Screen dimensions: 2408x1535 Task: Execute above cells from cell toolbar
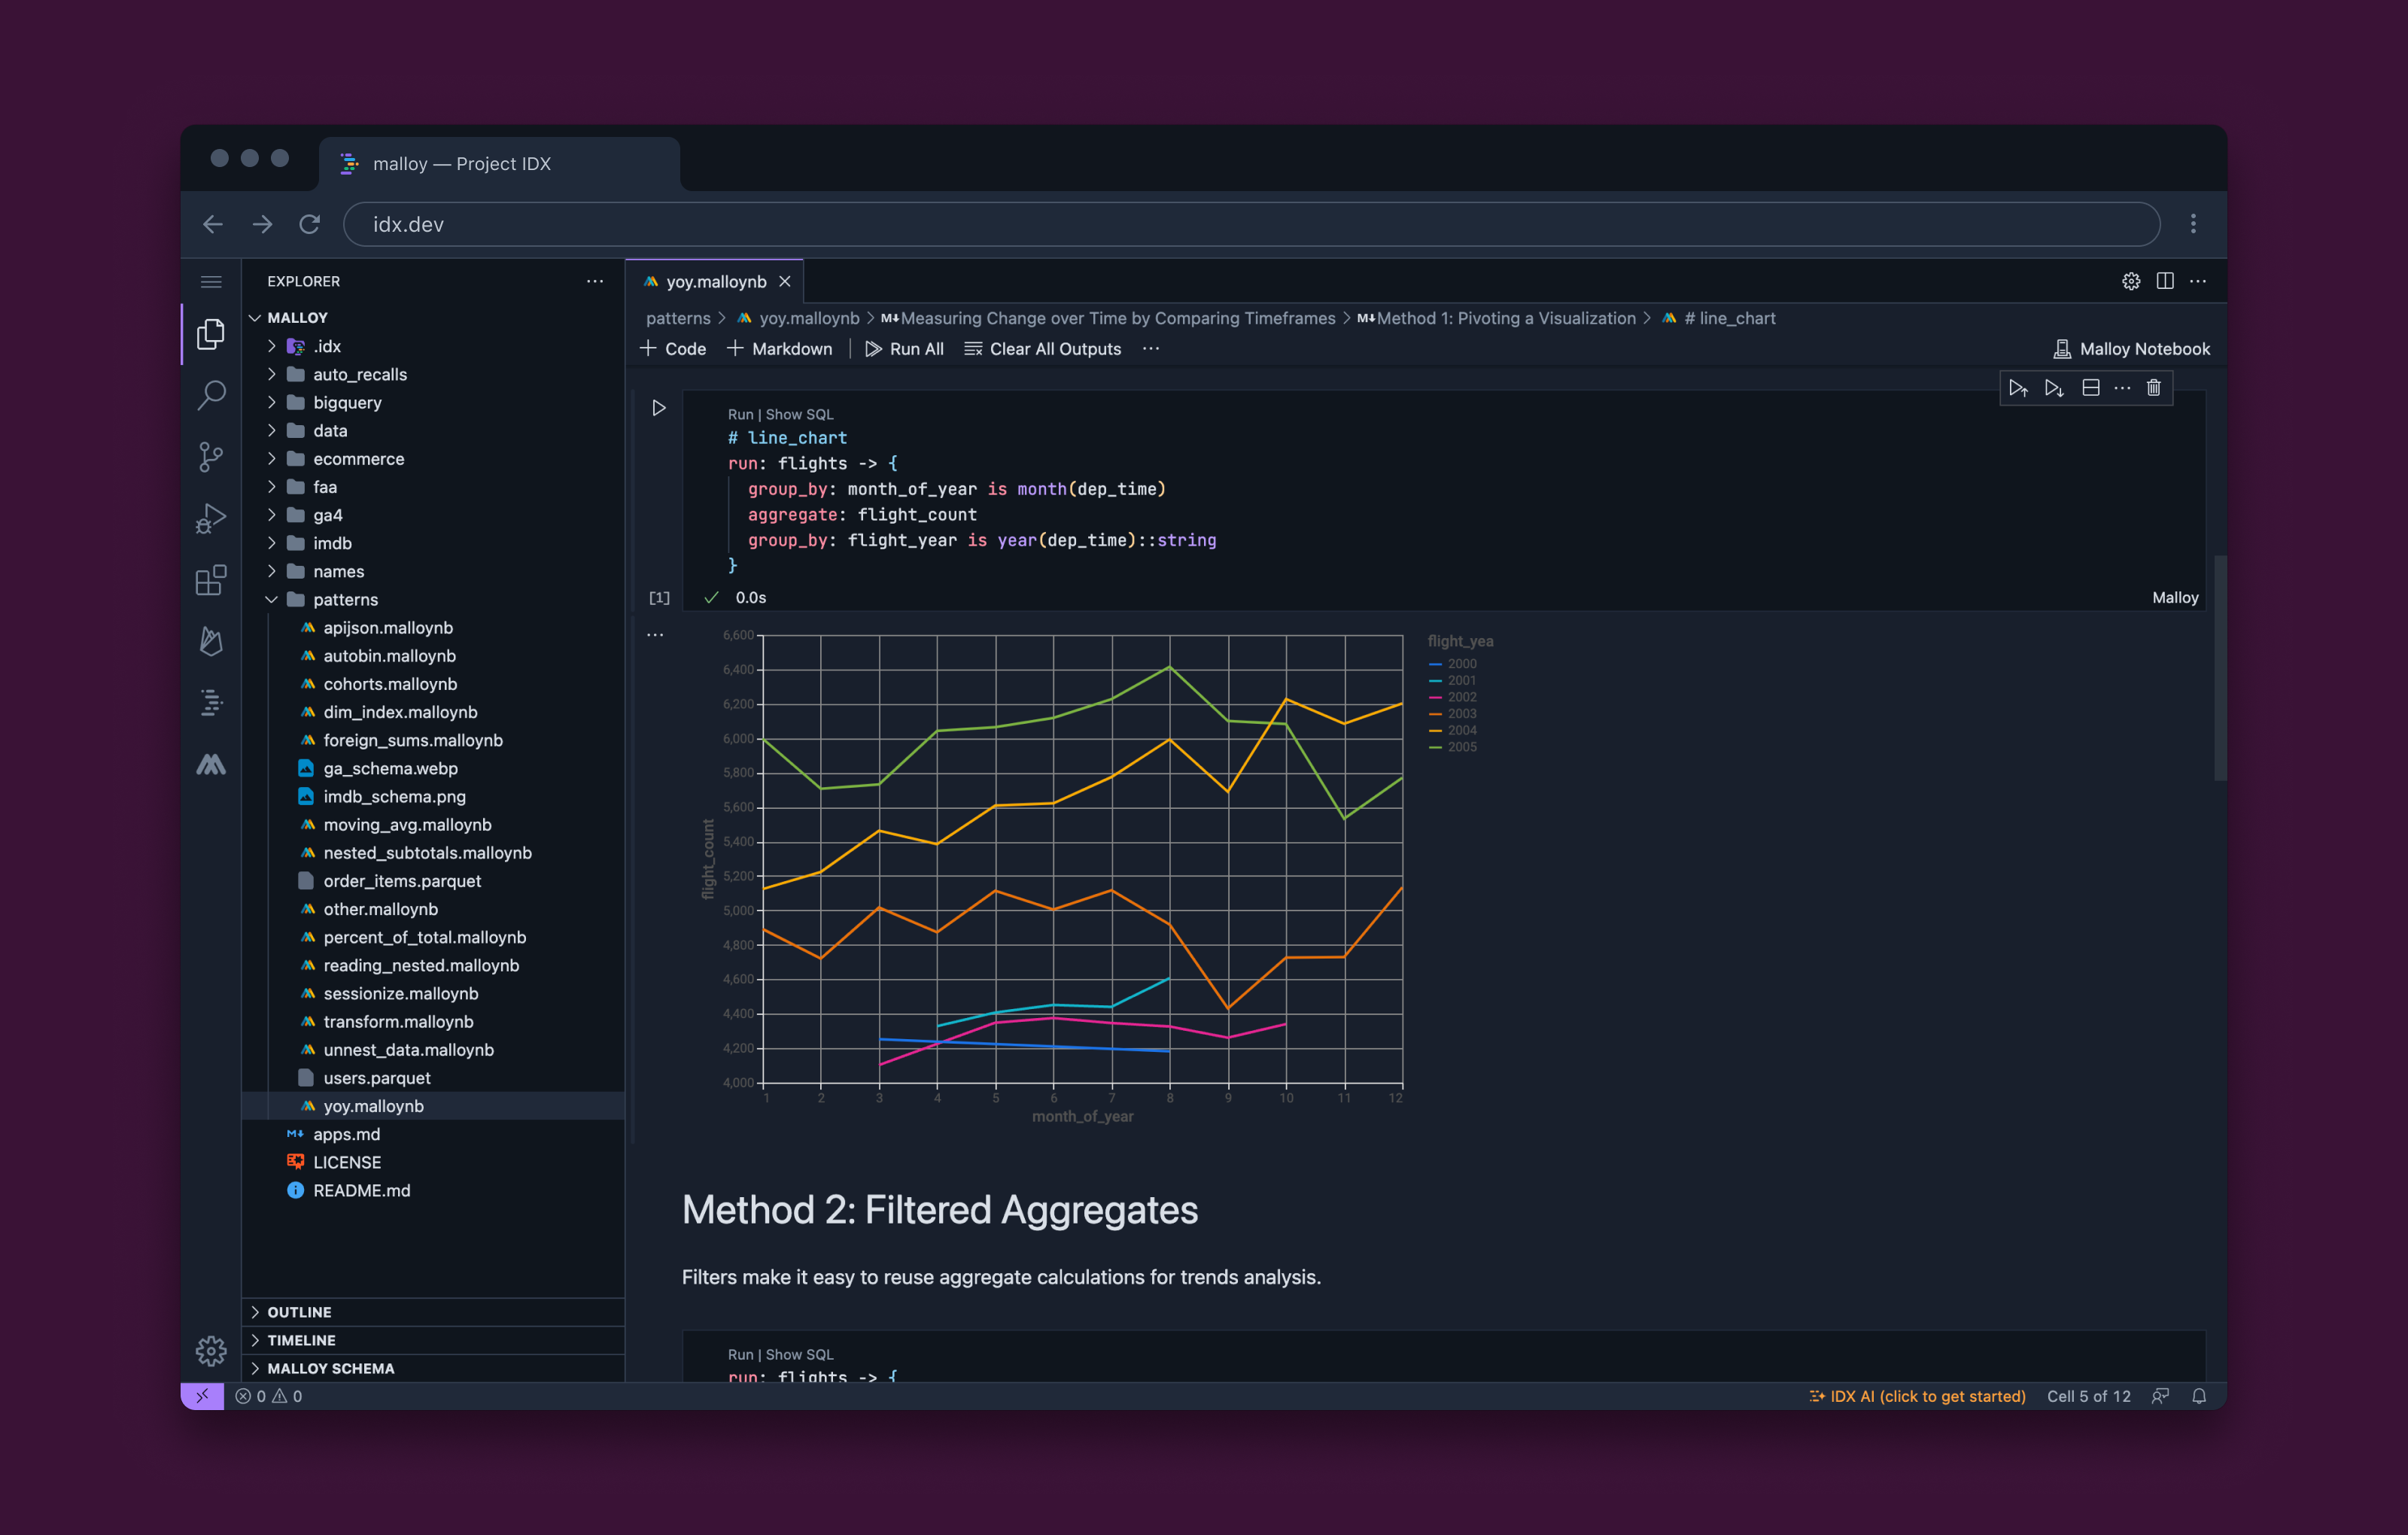(x=2018, y=388)
